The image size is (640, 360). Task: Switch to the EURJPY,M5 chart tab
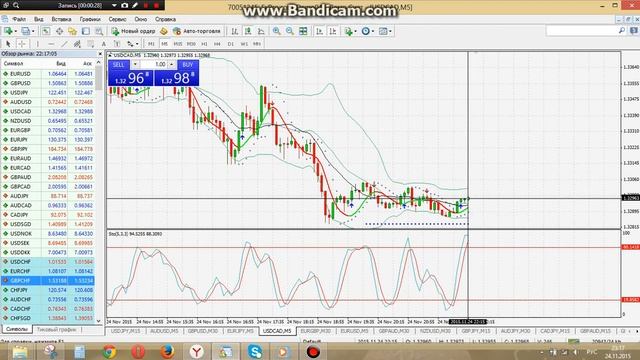pos(240,331)
